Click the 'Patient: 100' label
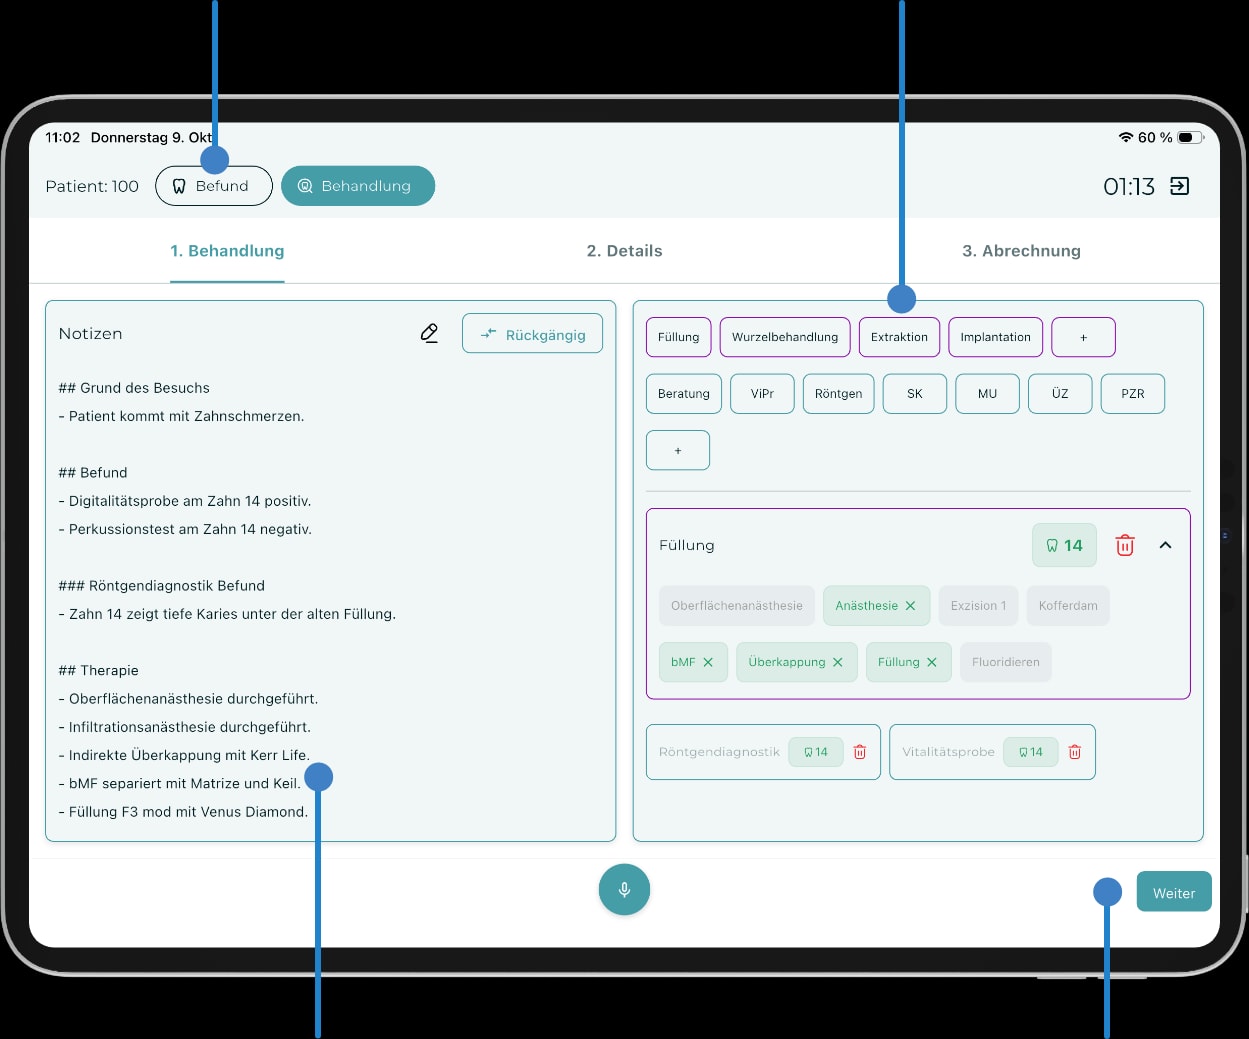This screenshot has height=1039, width=1249. 92,186
